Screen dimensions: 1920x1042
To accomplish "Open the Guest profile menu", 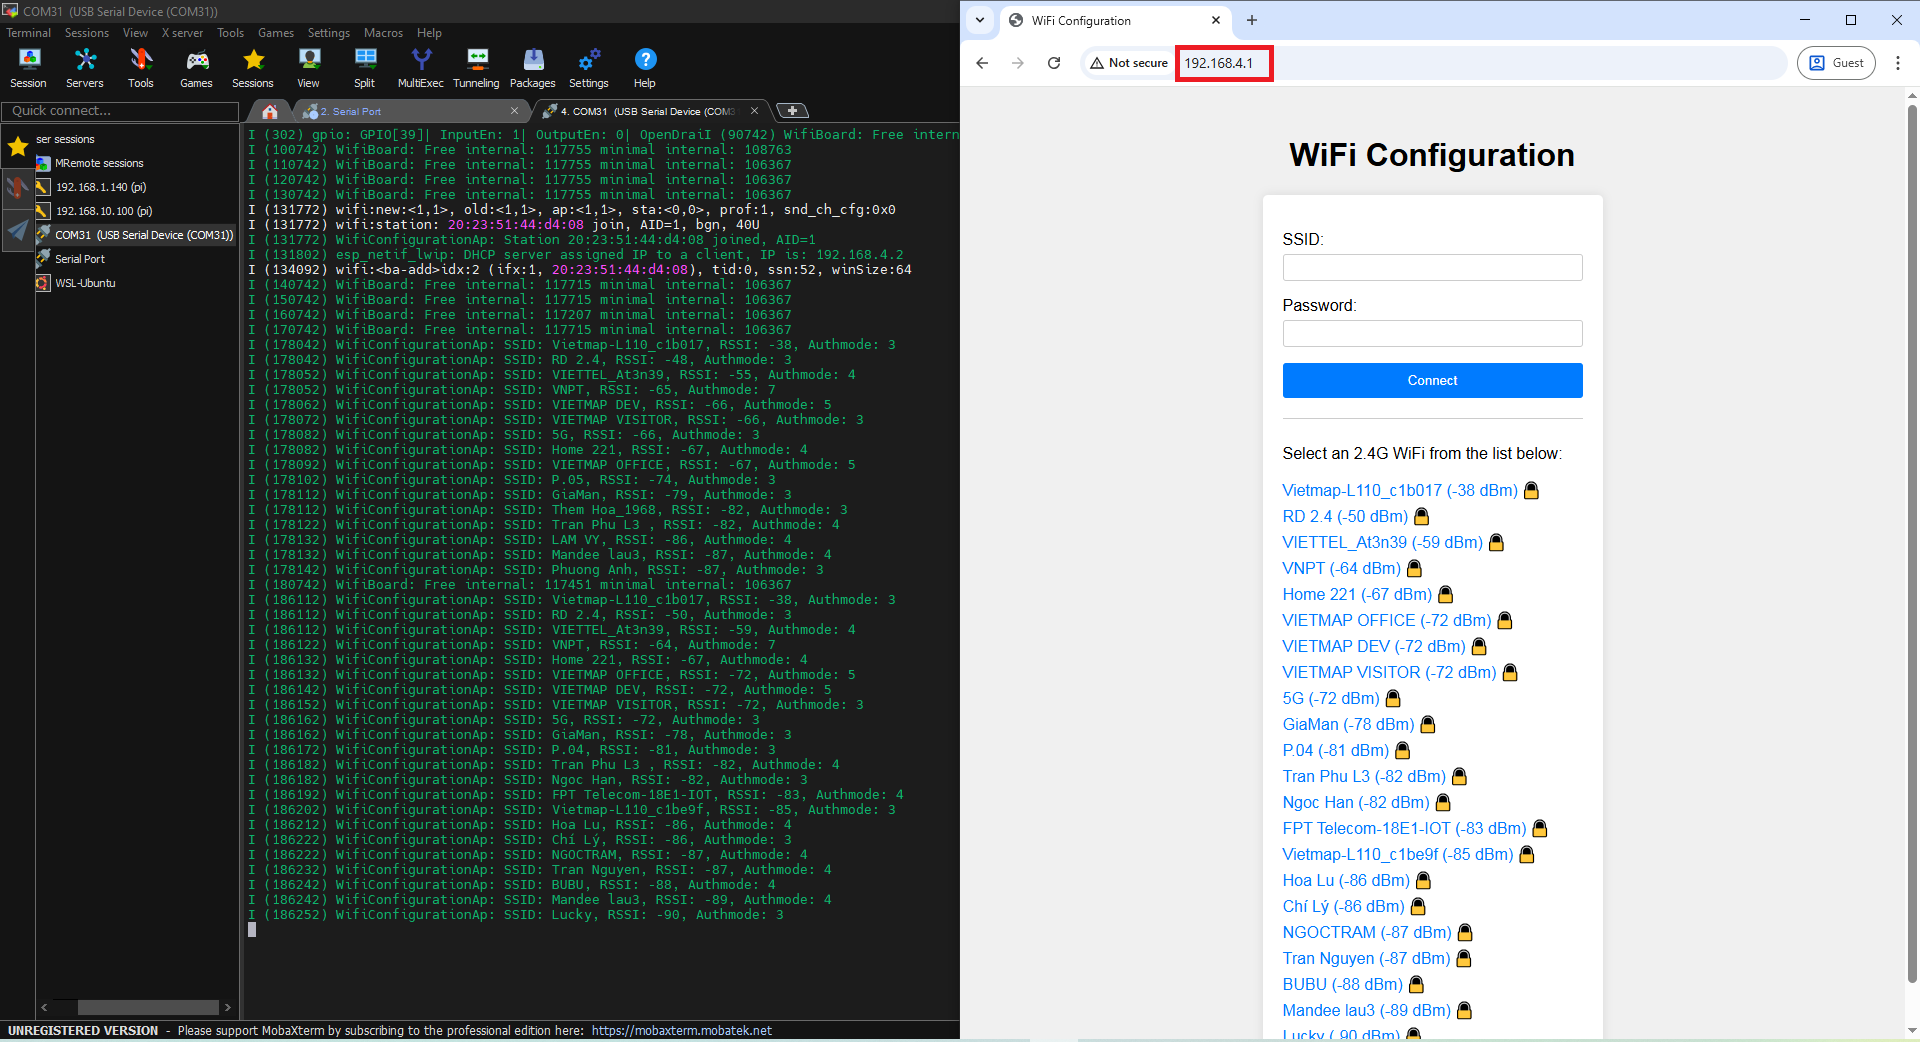I will click(x=1836, y=63).
